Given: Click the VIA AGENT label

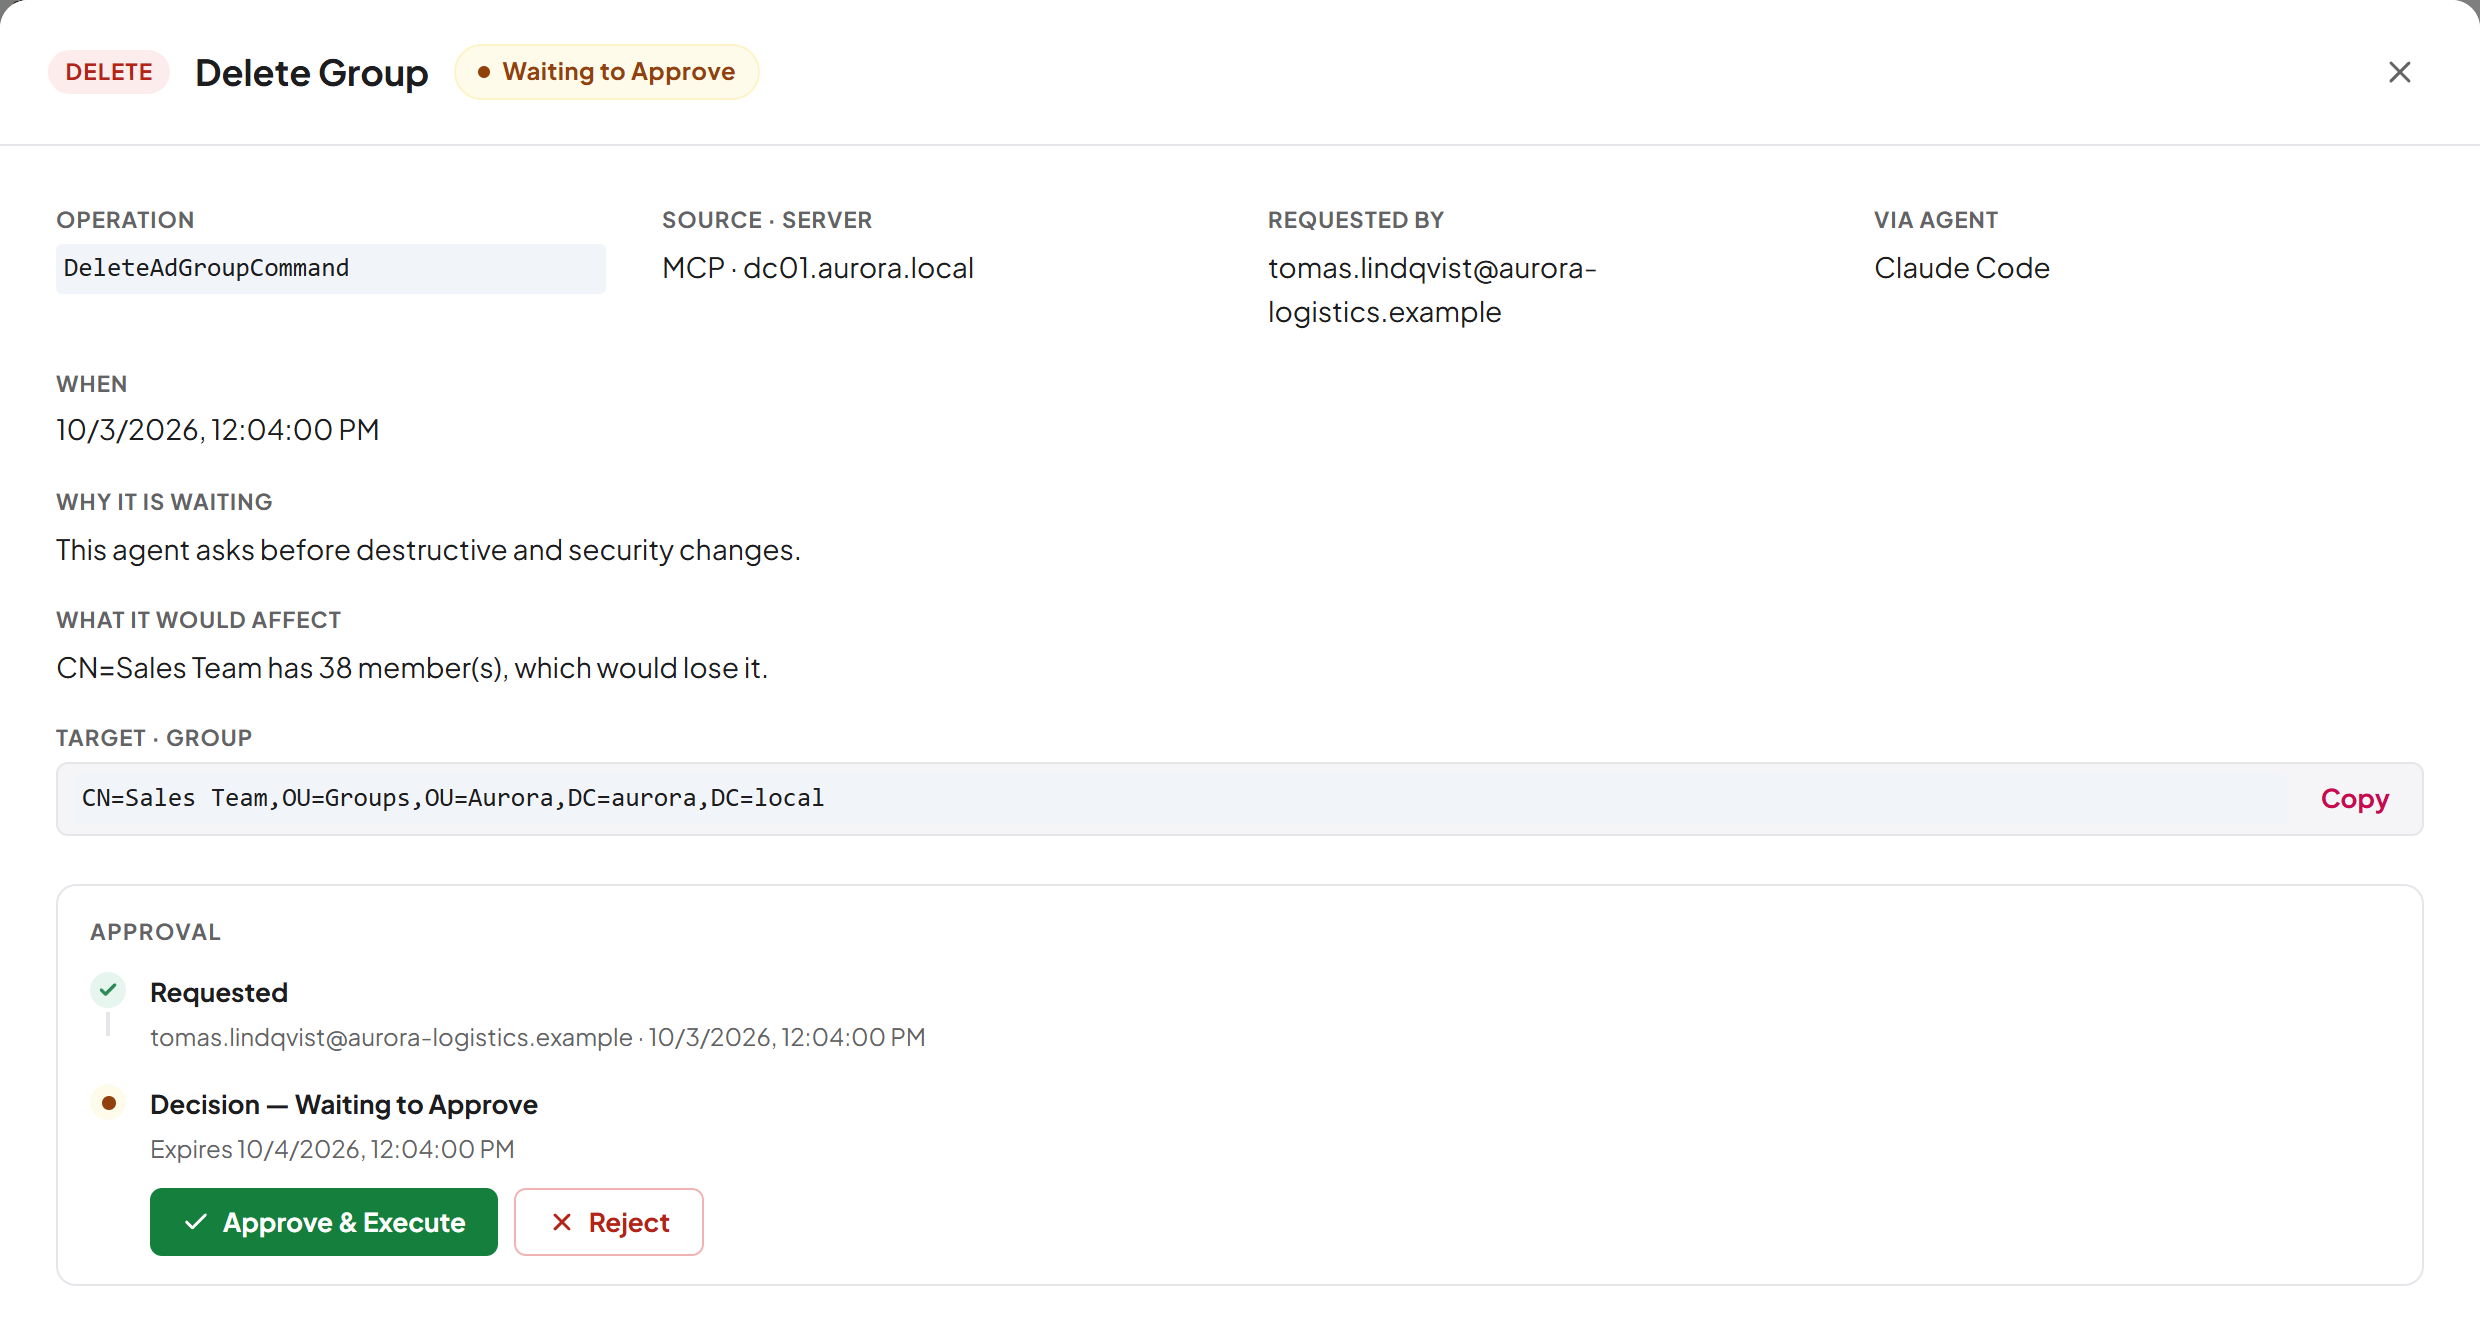Looking at the screenshot, I should pos(1936,220).
